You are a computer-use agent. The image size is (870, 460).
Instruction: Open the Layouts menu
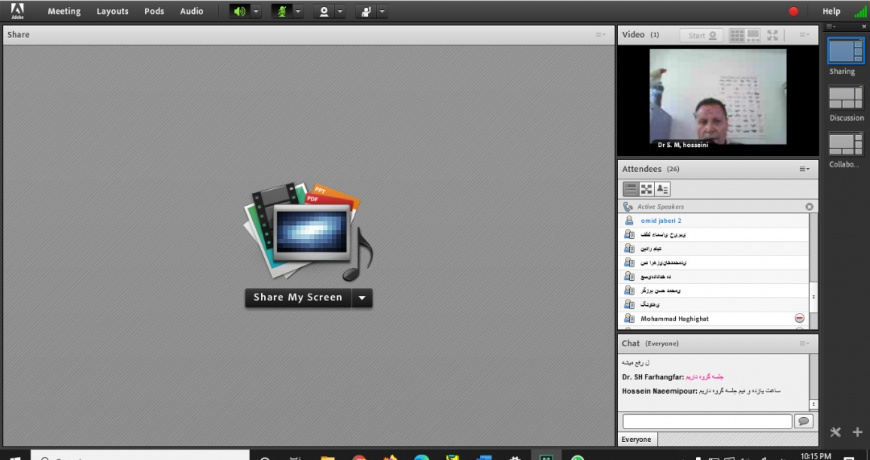(112, 11)
